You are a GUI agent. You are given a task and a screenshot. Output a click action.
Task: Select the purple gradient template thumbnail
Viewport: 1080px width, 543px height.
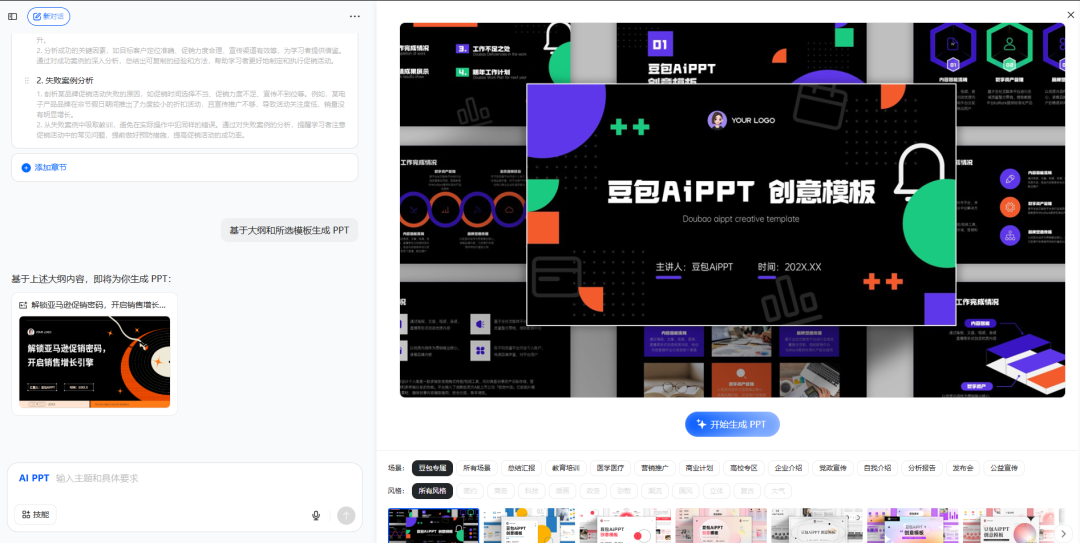913,526
